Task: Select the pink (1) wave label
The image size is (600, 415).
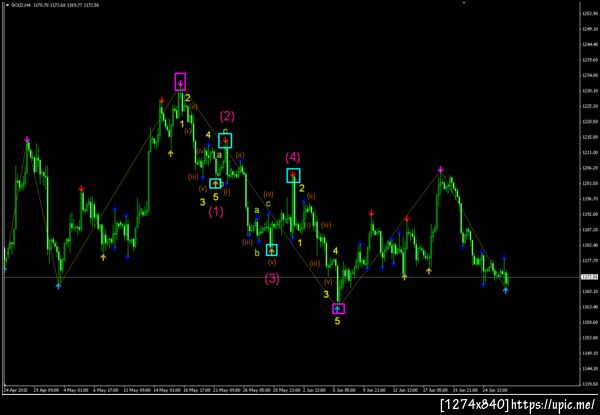Action: point(216,212)
